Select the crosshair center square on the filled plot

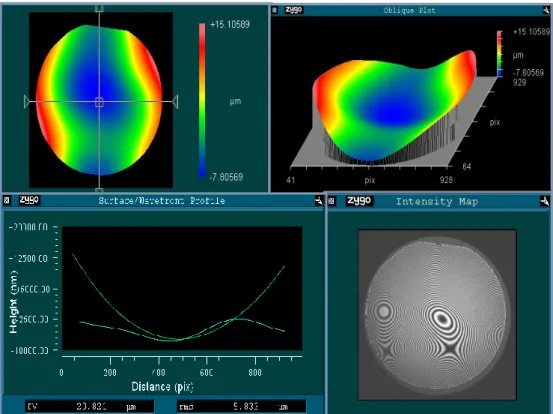(99, 102)
